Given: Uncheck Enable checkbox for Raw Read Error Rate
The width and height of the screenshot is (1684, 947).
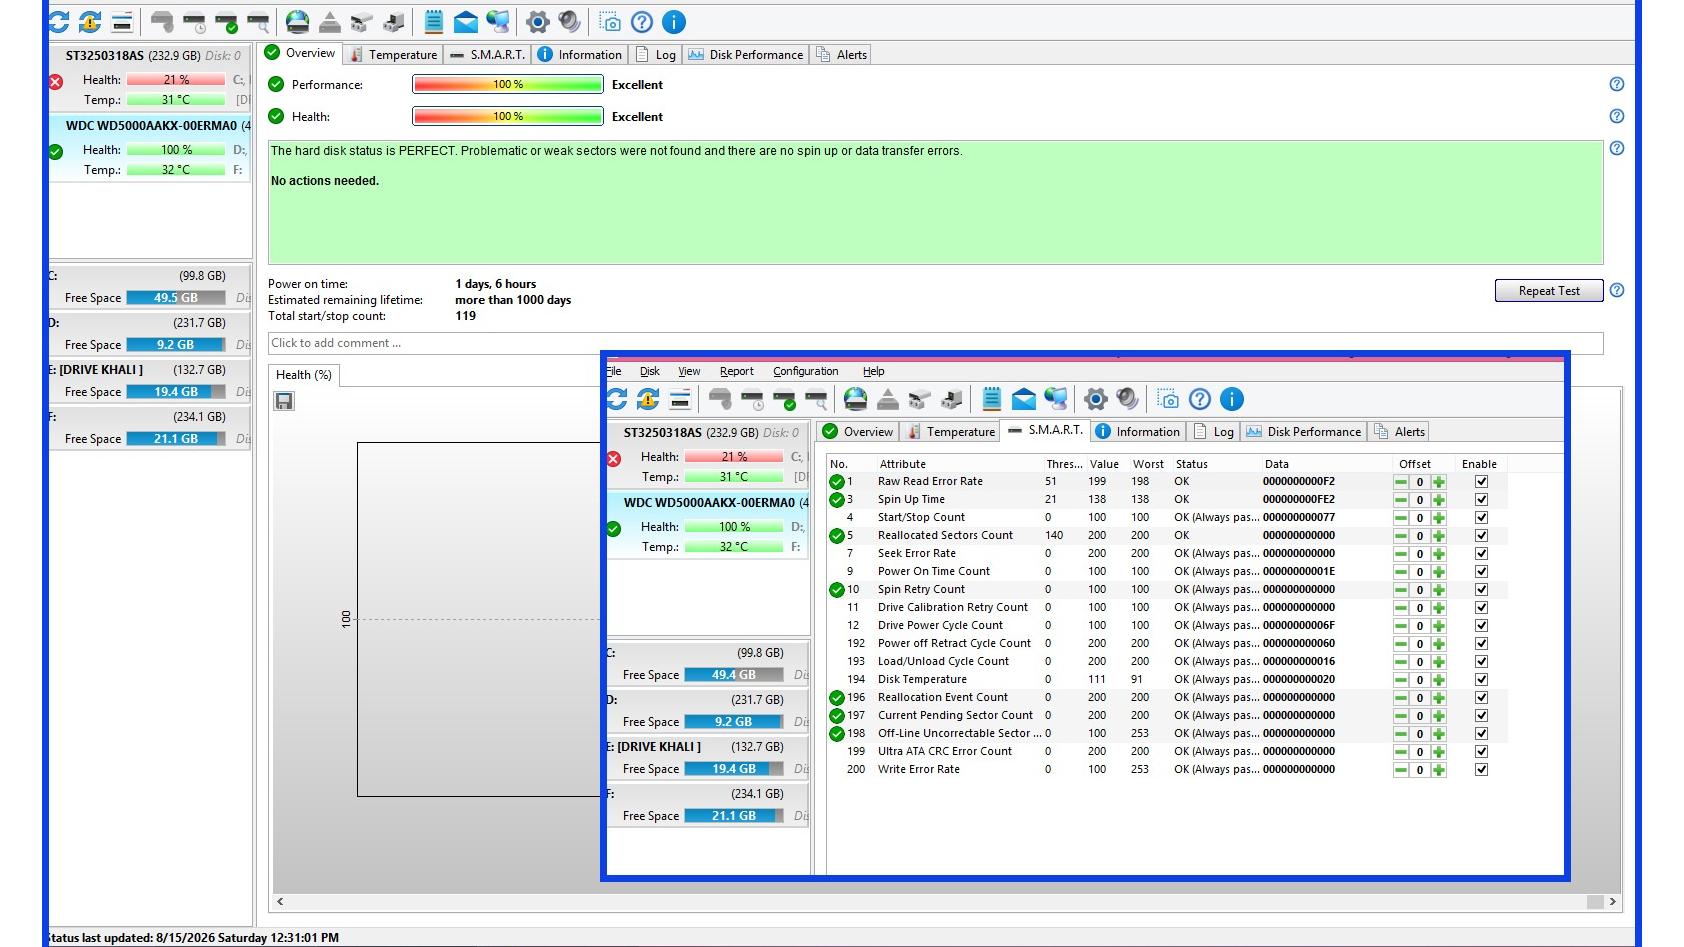Looking at the screenshot, I should click(x=1481, y=481).
